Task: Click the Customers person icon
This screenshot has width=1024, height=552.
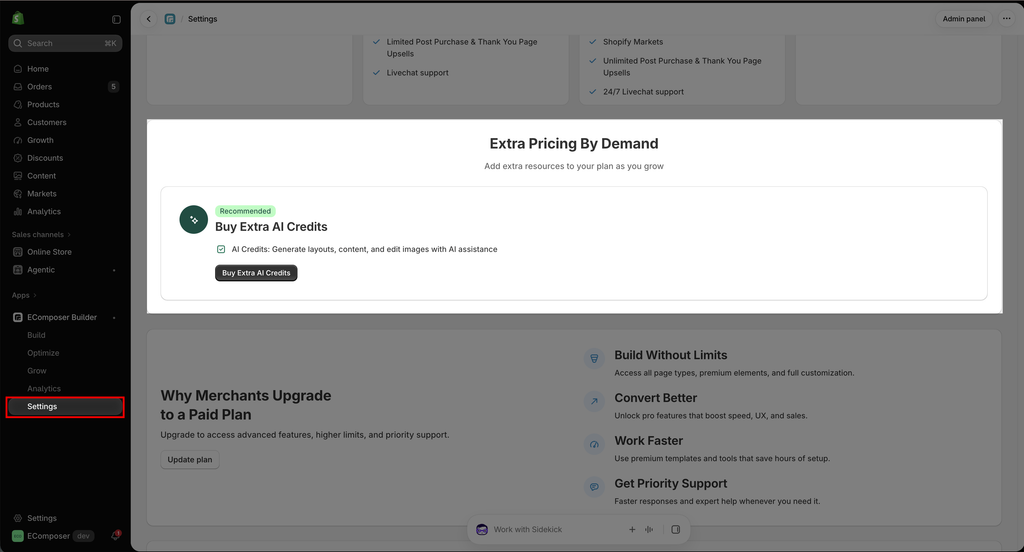Action: point(18,122)
